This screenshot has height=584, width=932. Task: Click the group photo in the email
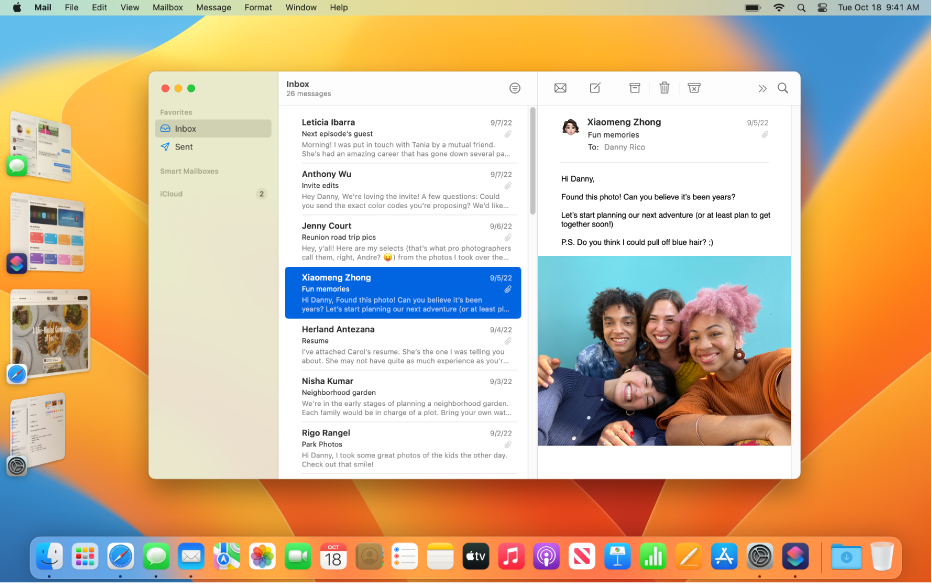click(x=664, y=350)
